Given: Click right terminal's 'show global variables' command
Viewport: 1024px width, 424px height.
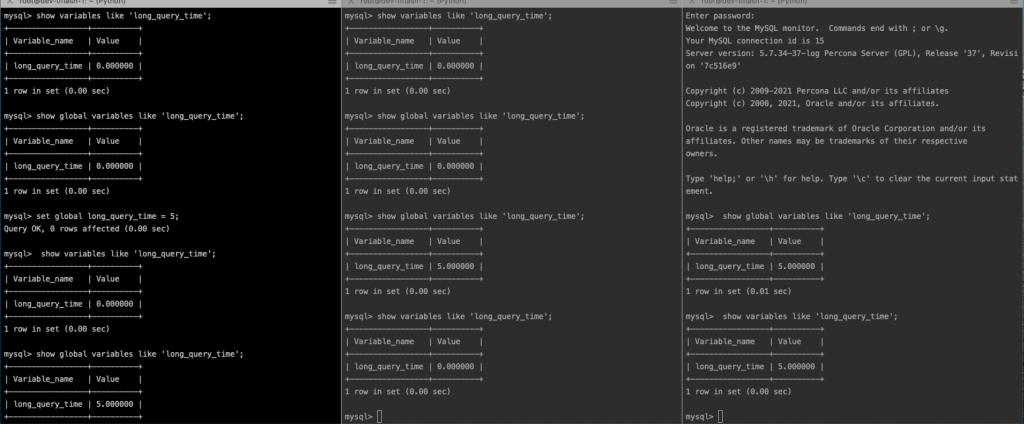Looking at the screenshot, I should pos(826,216).
